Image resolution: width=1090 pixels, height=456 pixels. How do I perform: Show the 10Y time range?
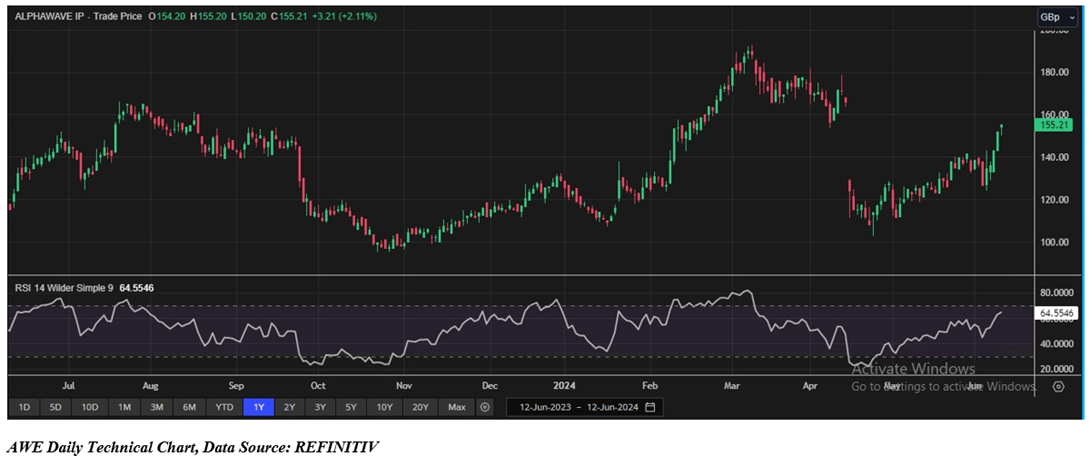pos(384,407)
